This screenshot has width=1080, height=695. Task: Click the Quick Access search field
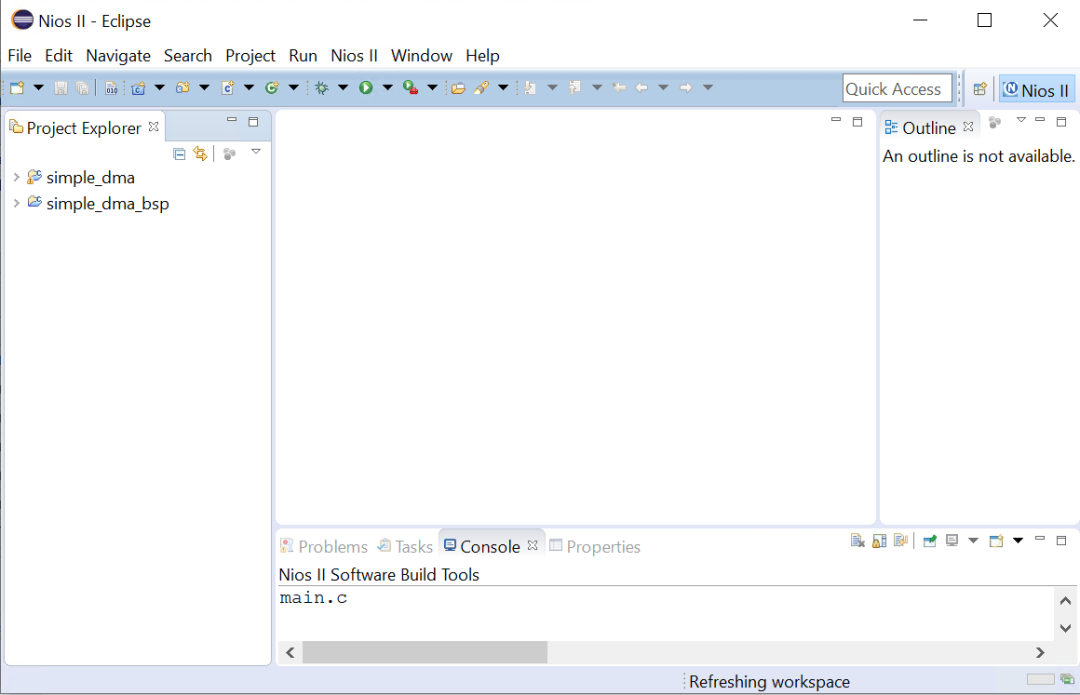[x=897, y=89]
